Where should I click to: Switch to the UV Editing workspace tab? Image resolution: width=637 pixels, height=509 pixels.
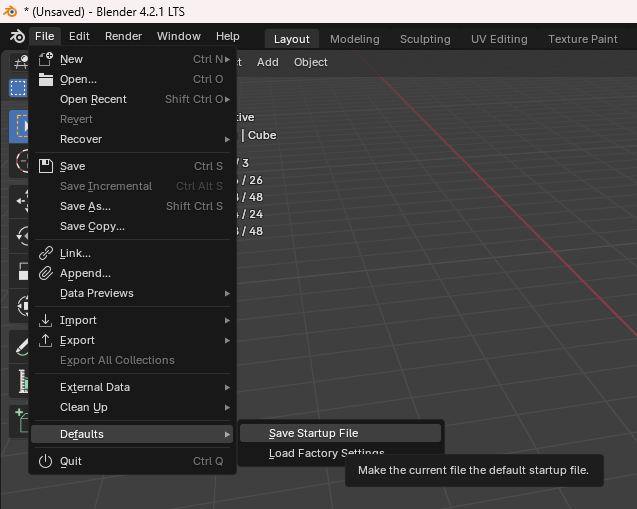coord(499,39)
